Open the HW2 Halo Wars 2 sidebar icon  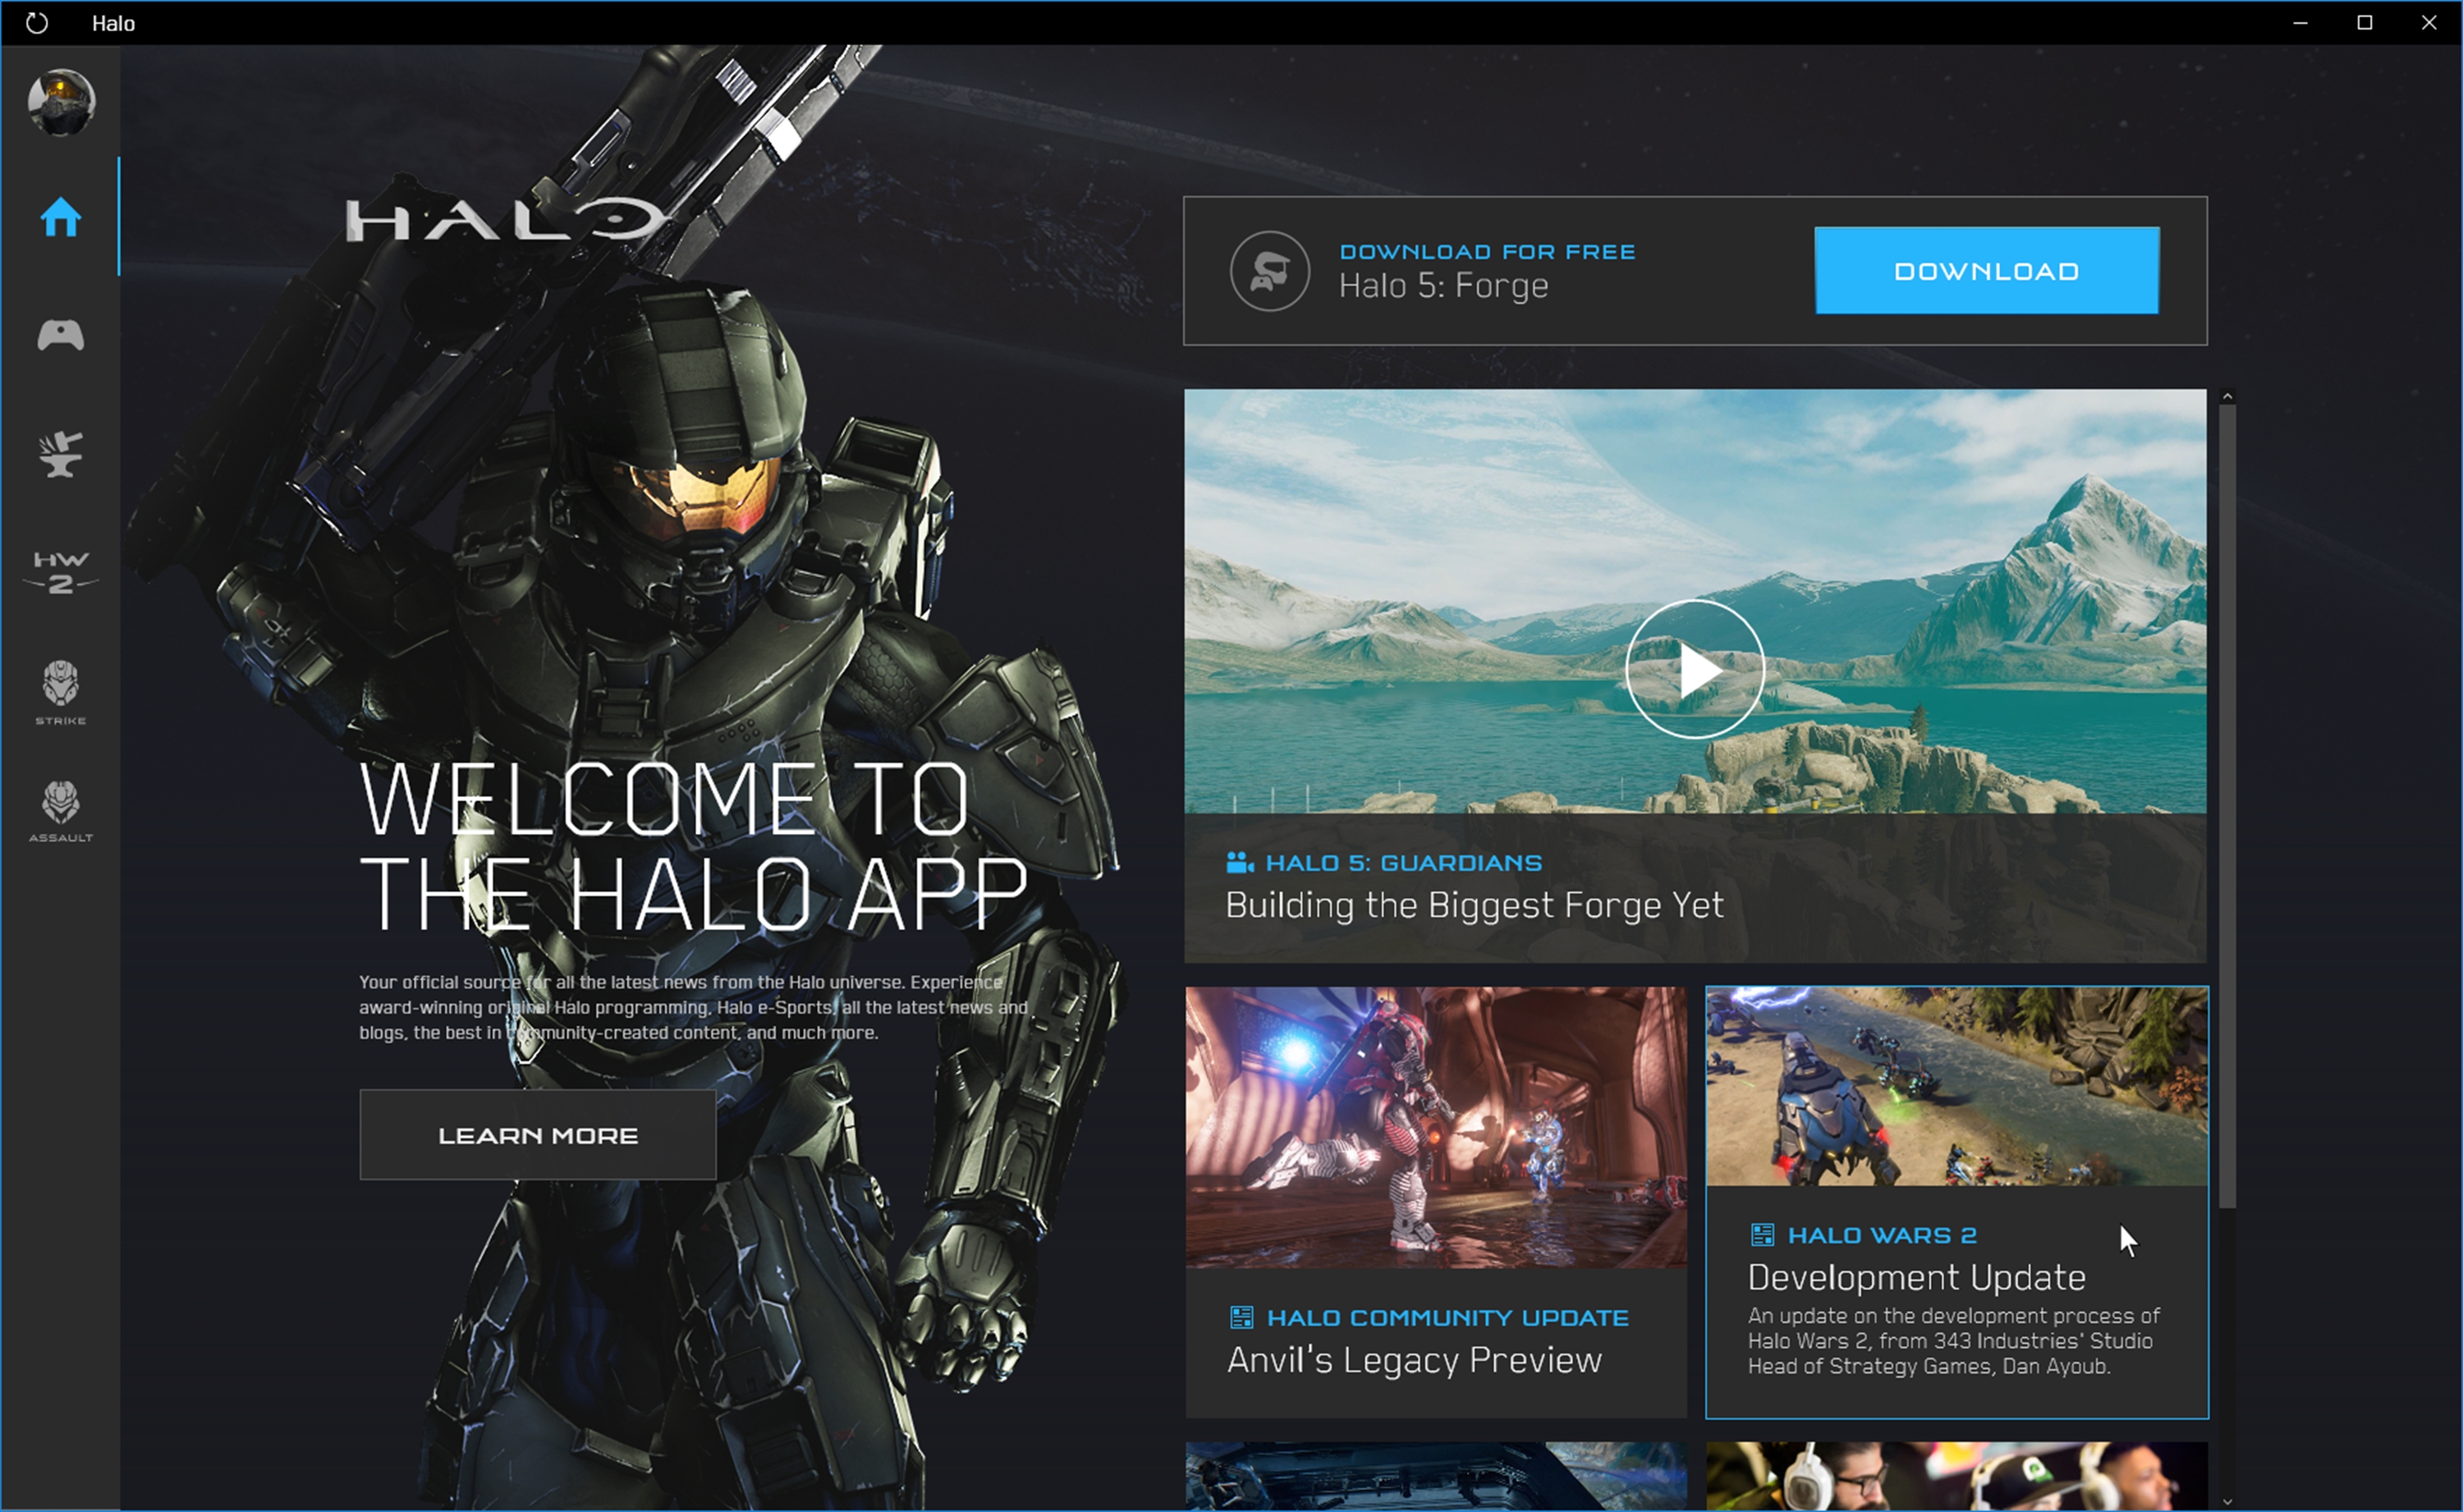[60, 572]
